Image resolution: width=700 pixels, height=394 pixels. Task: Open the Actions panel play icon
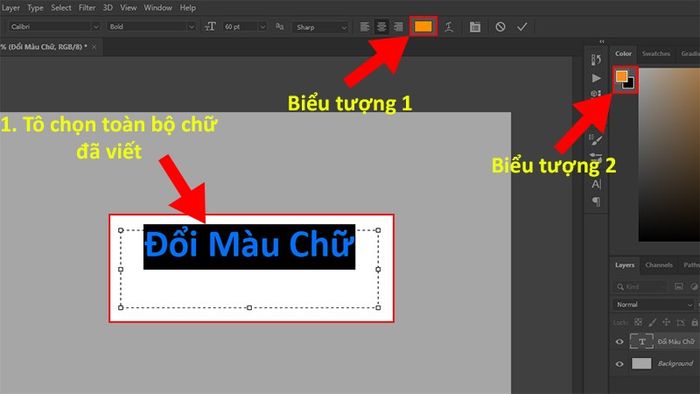[596, 78]
